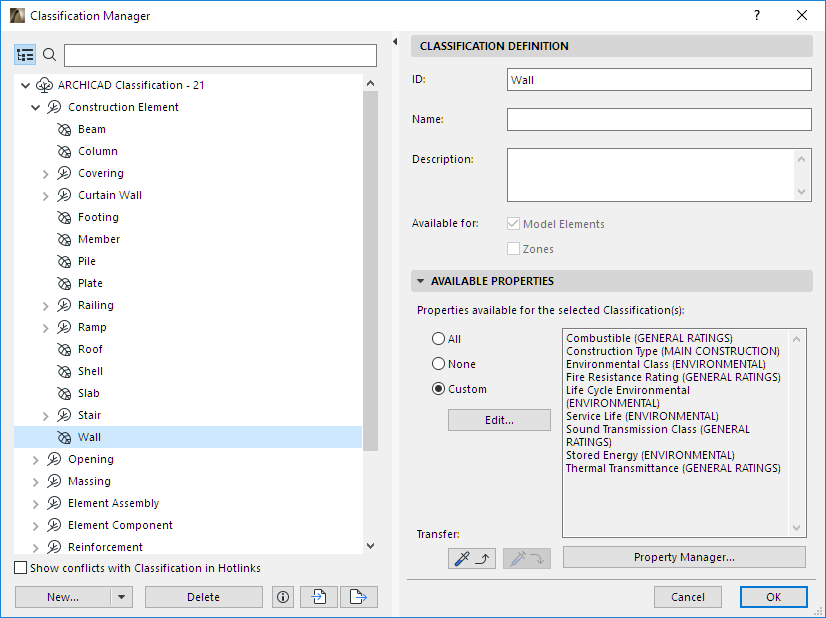
Task: Enable the Zones checkbox
Action: pyautogui.click(x=513, y=249)
